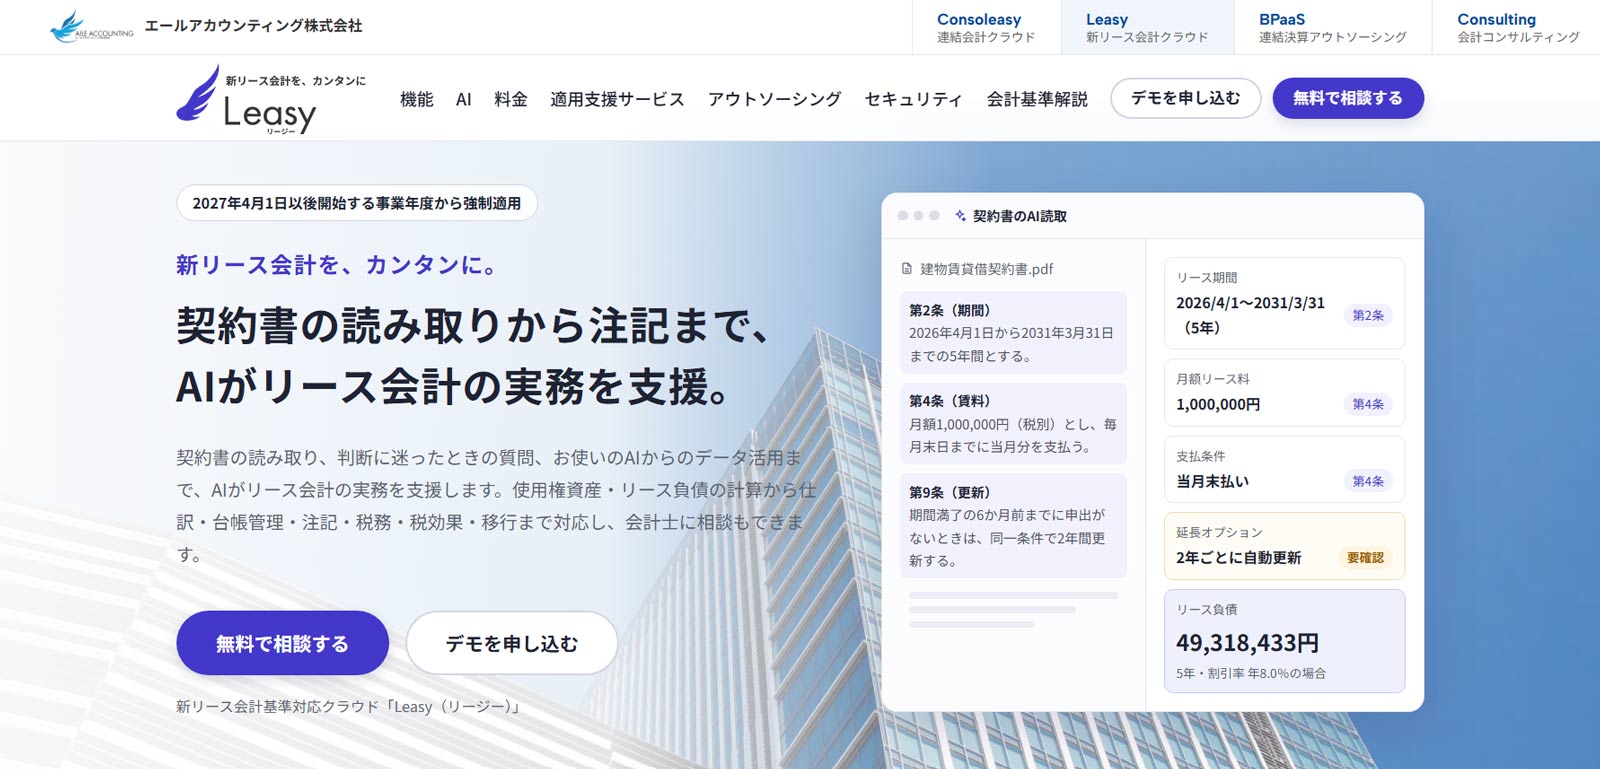Click the 当月末払い payment condition value
The height and width of the screenshot is (769, 1600).
point(1212,482)
